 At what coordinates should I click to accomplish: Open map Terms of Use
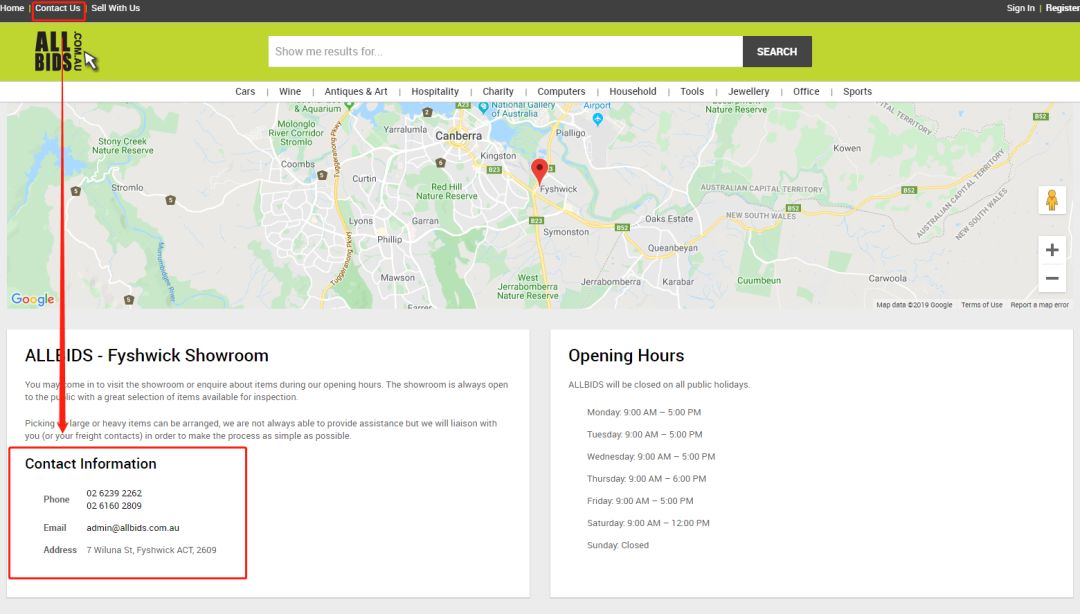pyautogui.click(x=982, y=305)
